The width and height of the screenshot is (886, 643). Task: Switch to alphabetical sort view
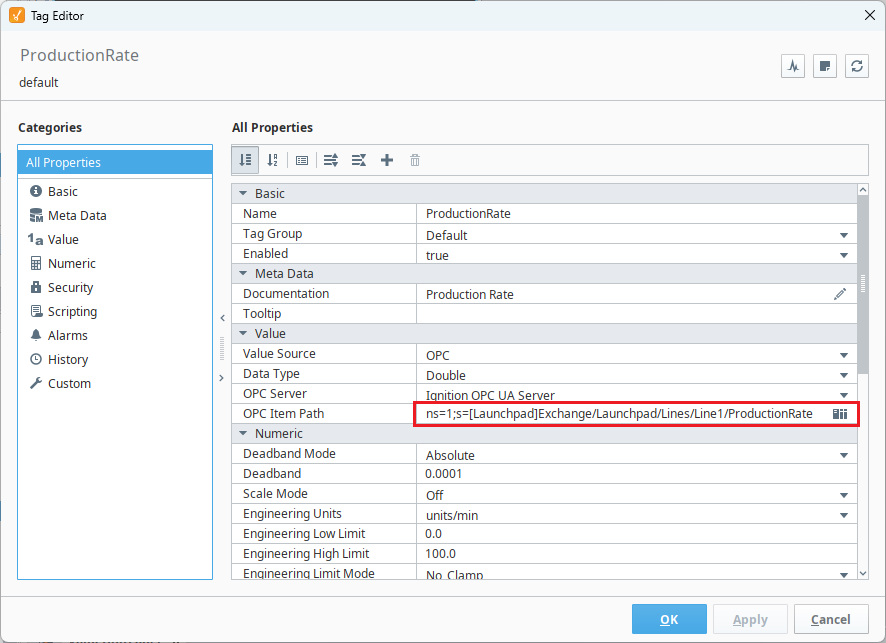pyautogui.click(x=272, y=160)
